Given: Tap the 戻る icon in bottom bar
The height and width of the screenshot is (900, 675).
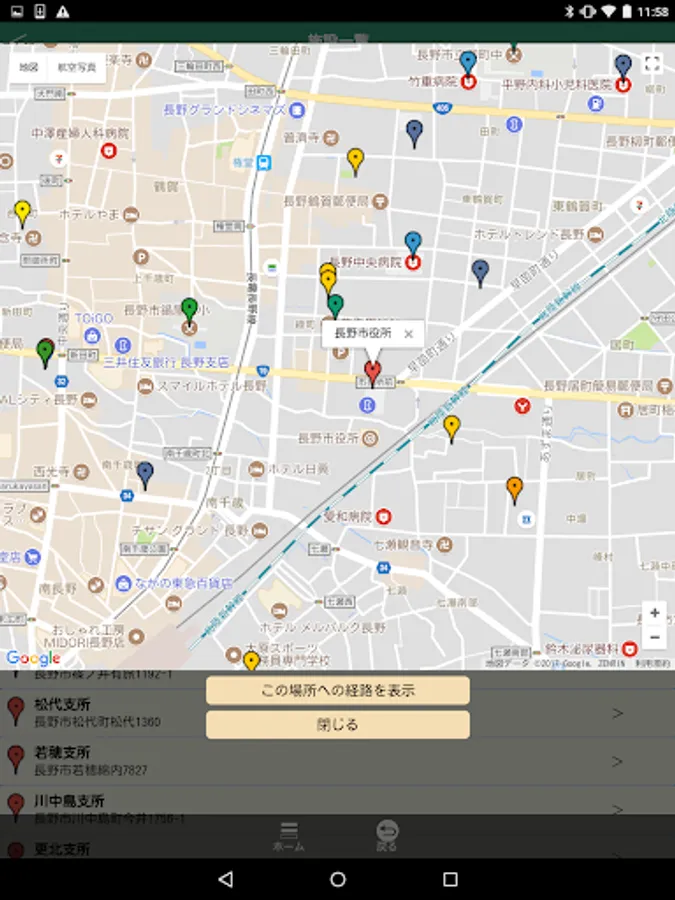Looking at the screenshot, I should [387, 836].
